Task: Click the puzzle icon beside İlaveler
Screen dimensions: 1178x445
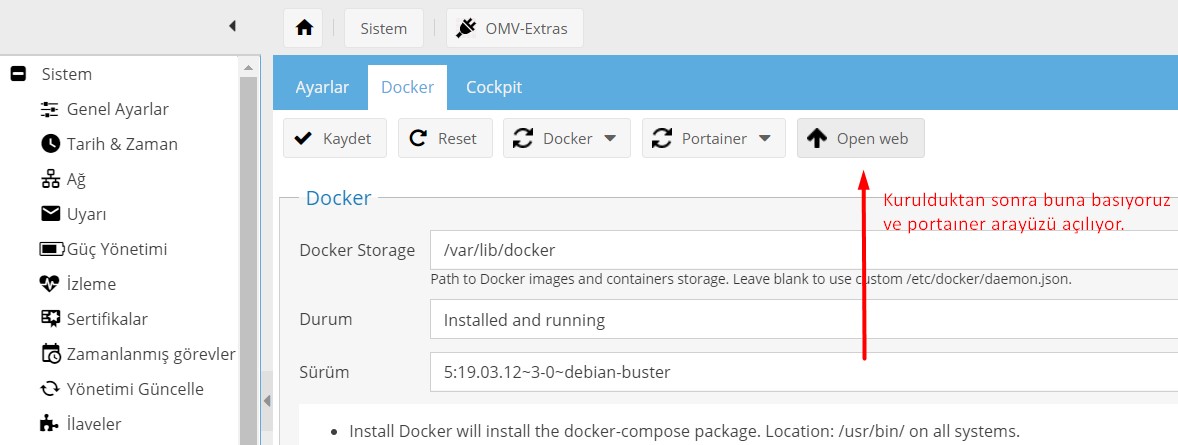Action: (x=50, y=424)
